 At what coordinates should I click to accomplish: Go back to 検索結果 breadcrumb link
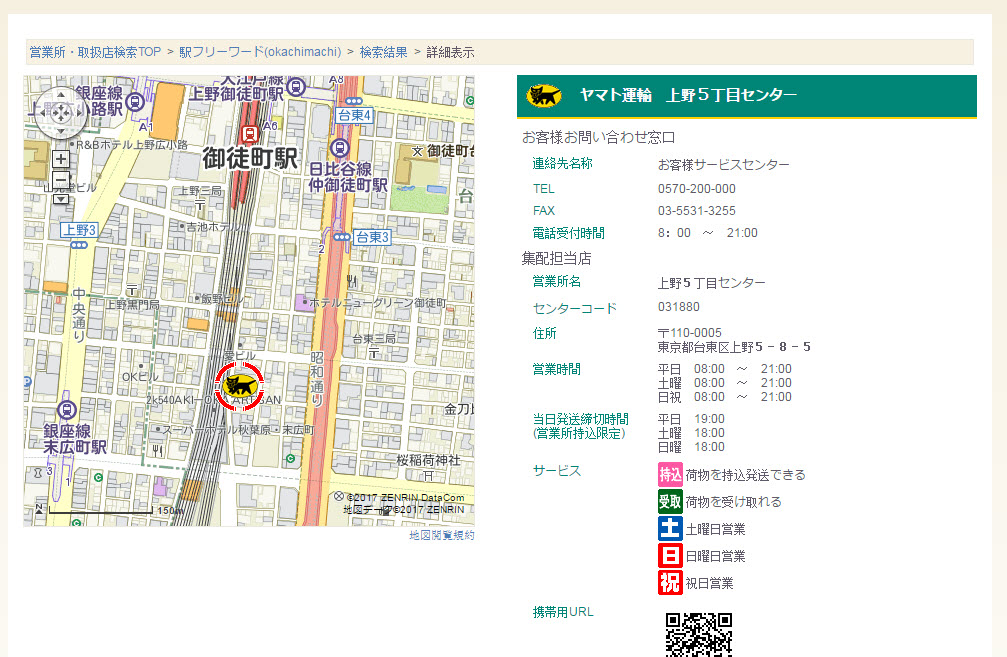383,52
